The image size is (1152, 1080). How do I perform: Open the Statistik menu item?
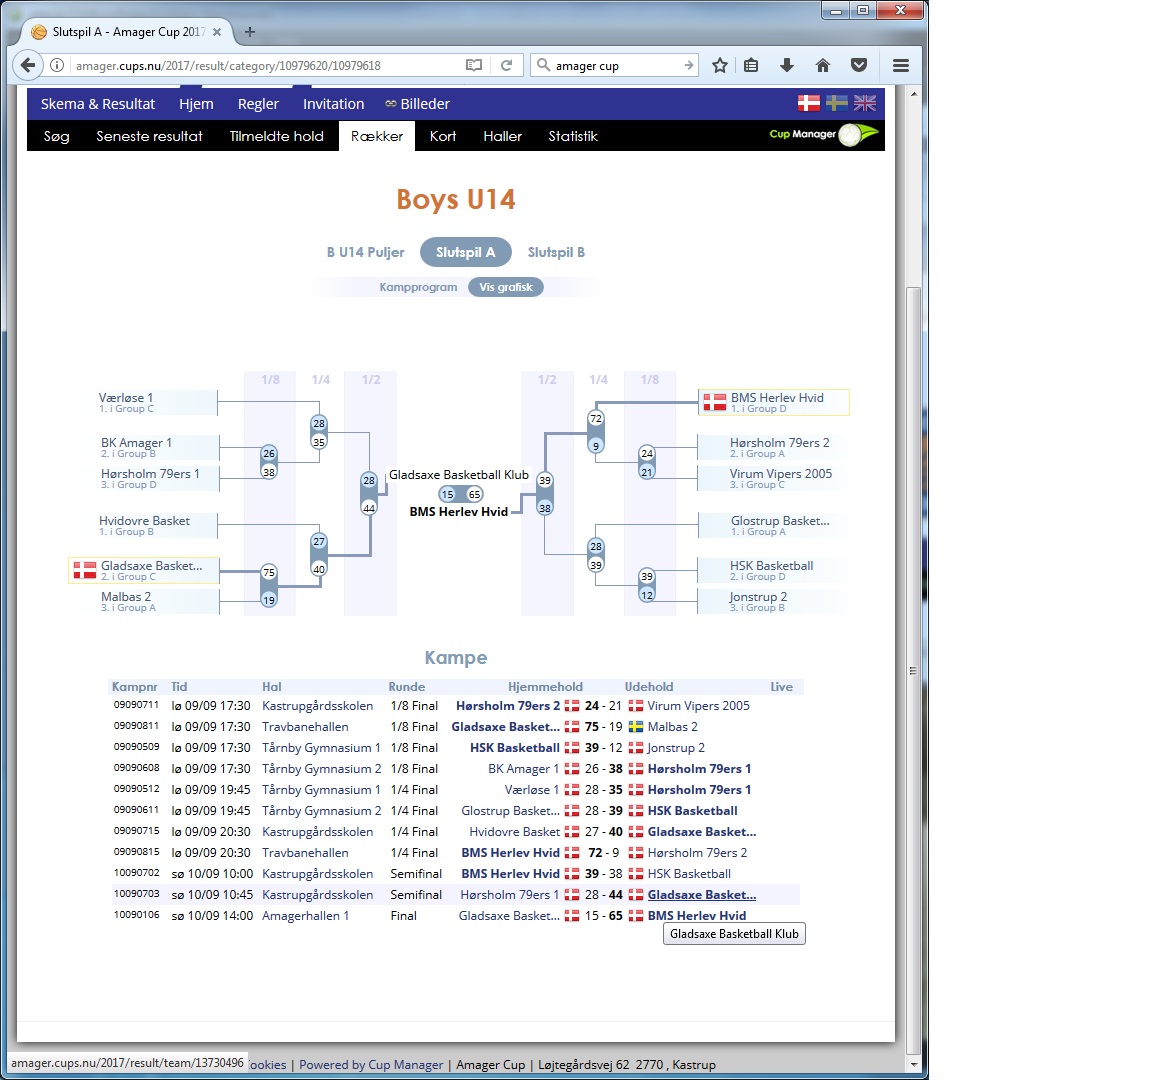tap(572, 136)
